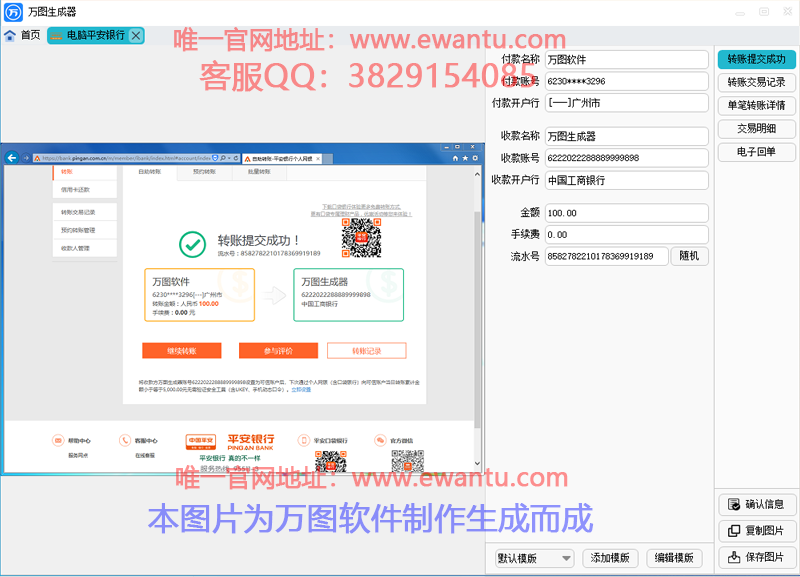Click the preview scrollbar up arrow
Screen dimensions: 800x577
tap(477, 174)
